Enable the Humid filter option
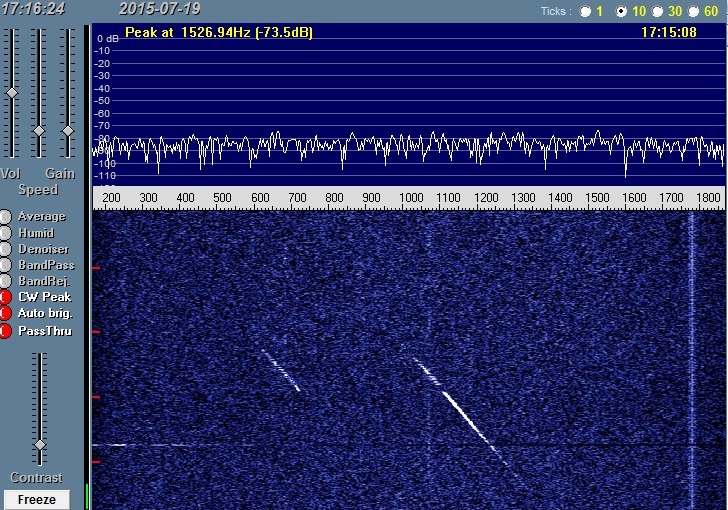728x510 pixels. tap(6, 232)
